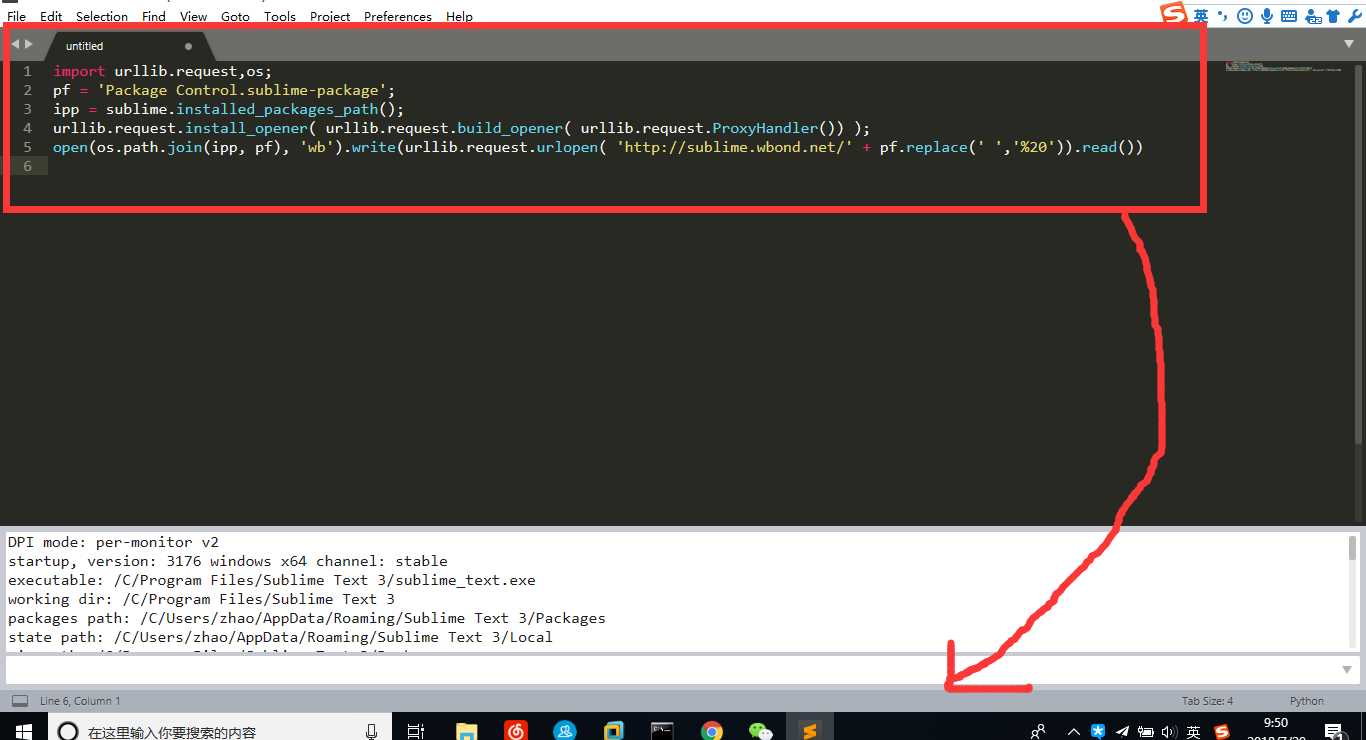This screenshot has height=740, width=1366.
Task: Click 'Package Control.sublime-package' string
Action: pos(242,90)
